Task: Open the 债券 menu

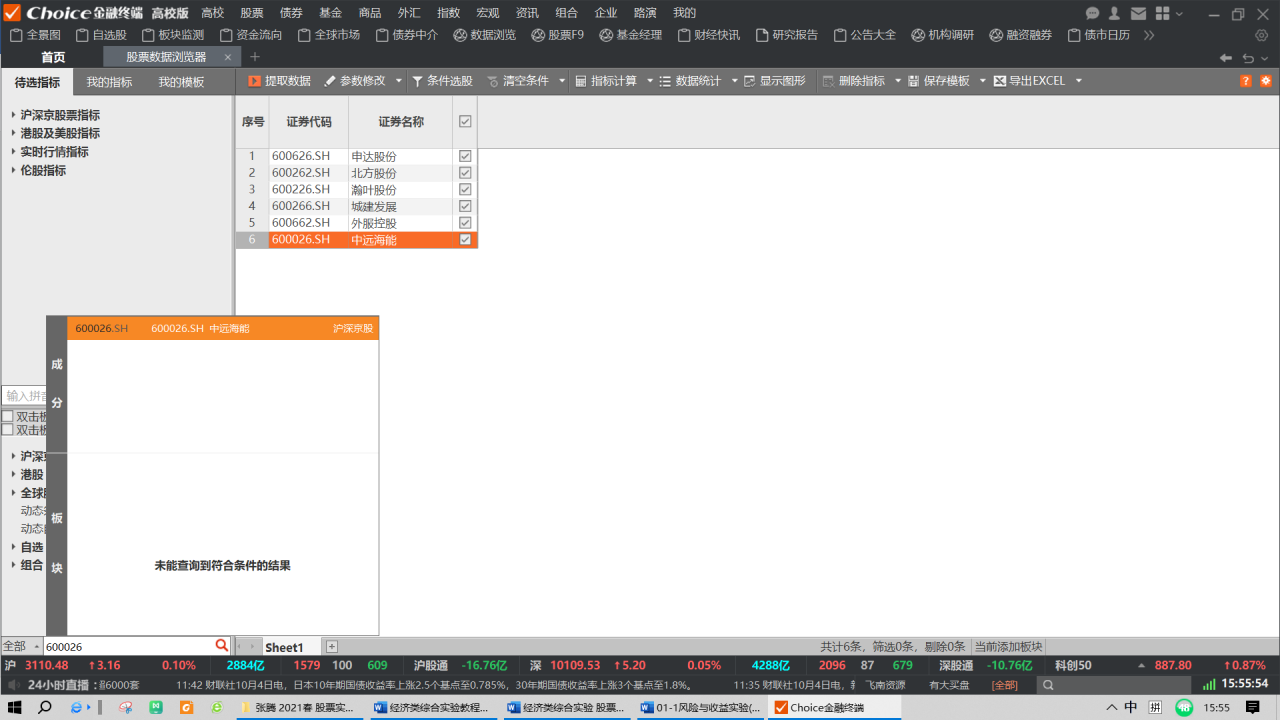Action: pyautogui.click(x=291, y=13)
